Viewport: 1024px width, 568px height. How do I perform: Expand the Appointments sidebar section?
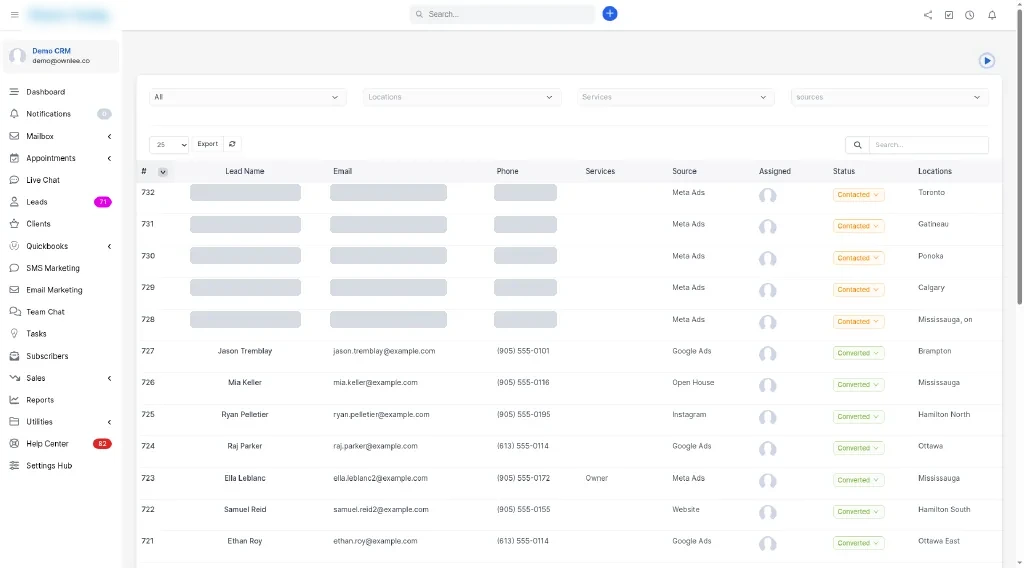tap(60, 158)
